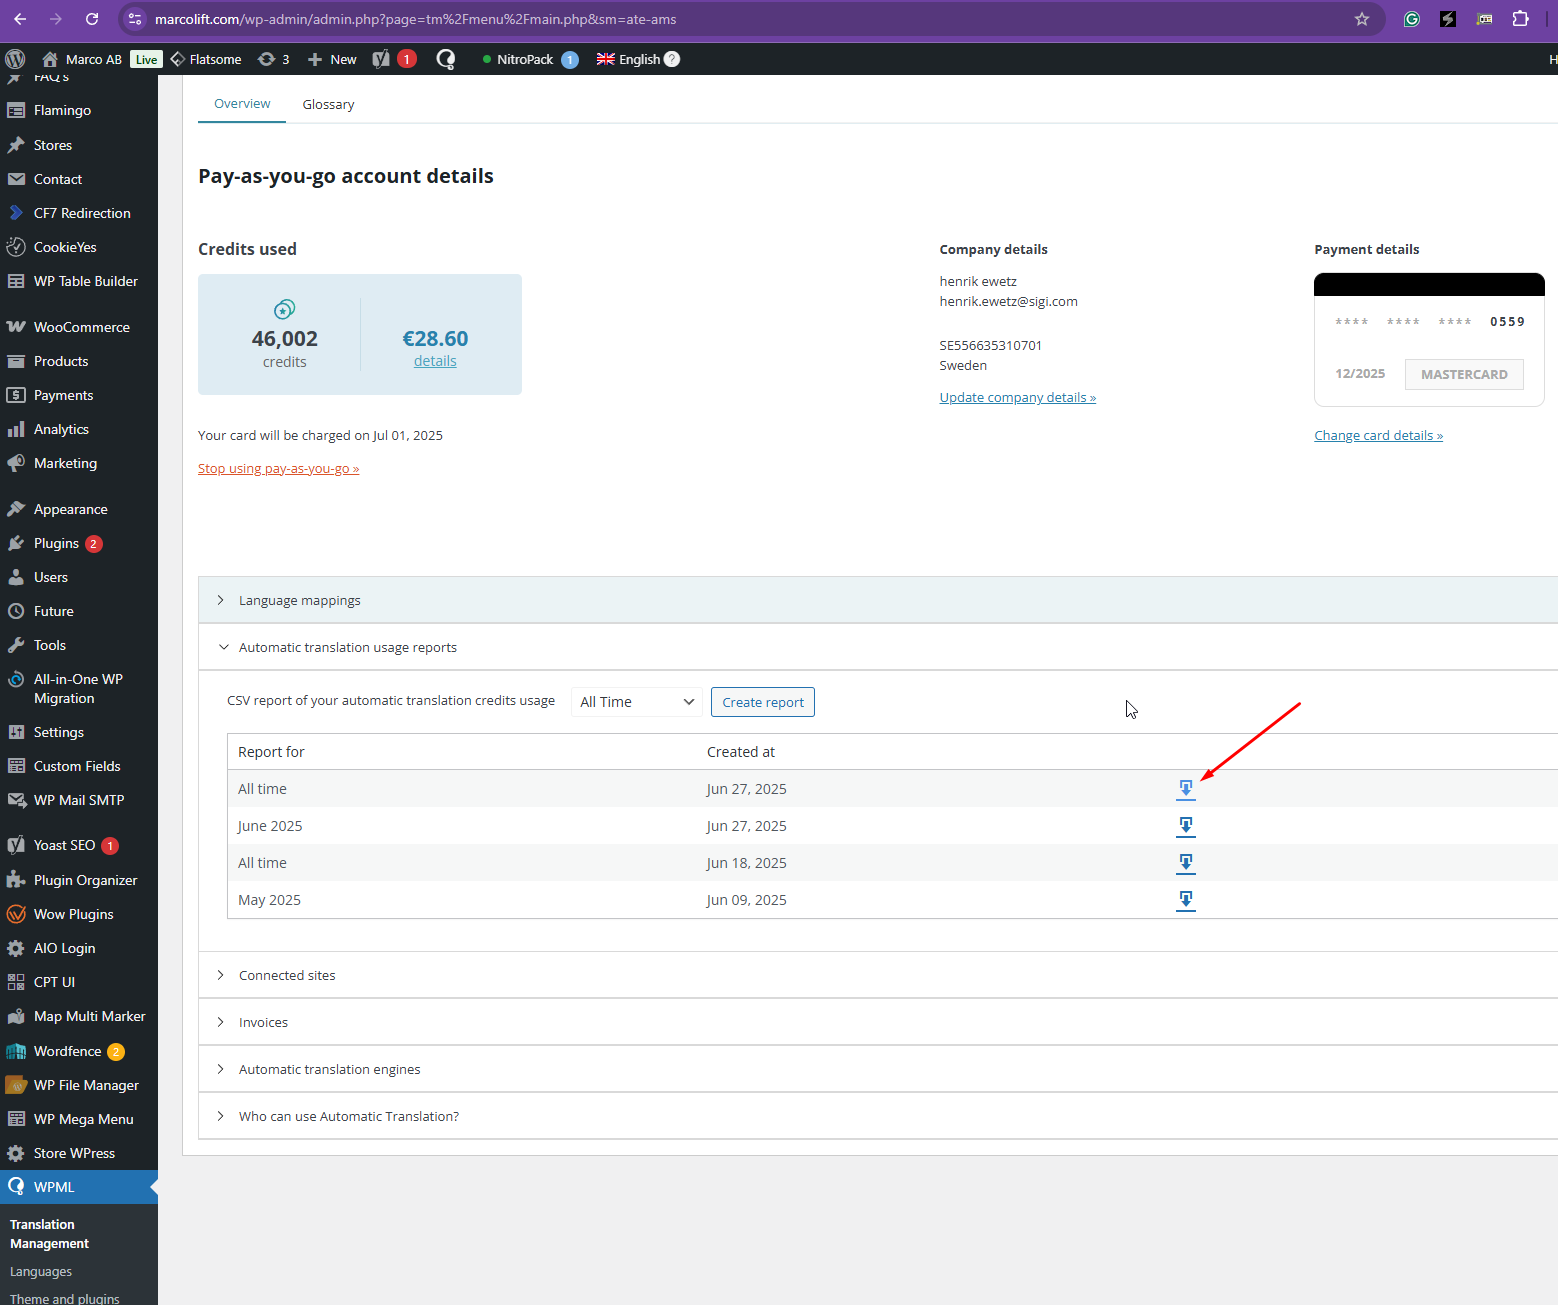Switch to the Glossary tab

pos(328,104)
